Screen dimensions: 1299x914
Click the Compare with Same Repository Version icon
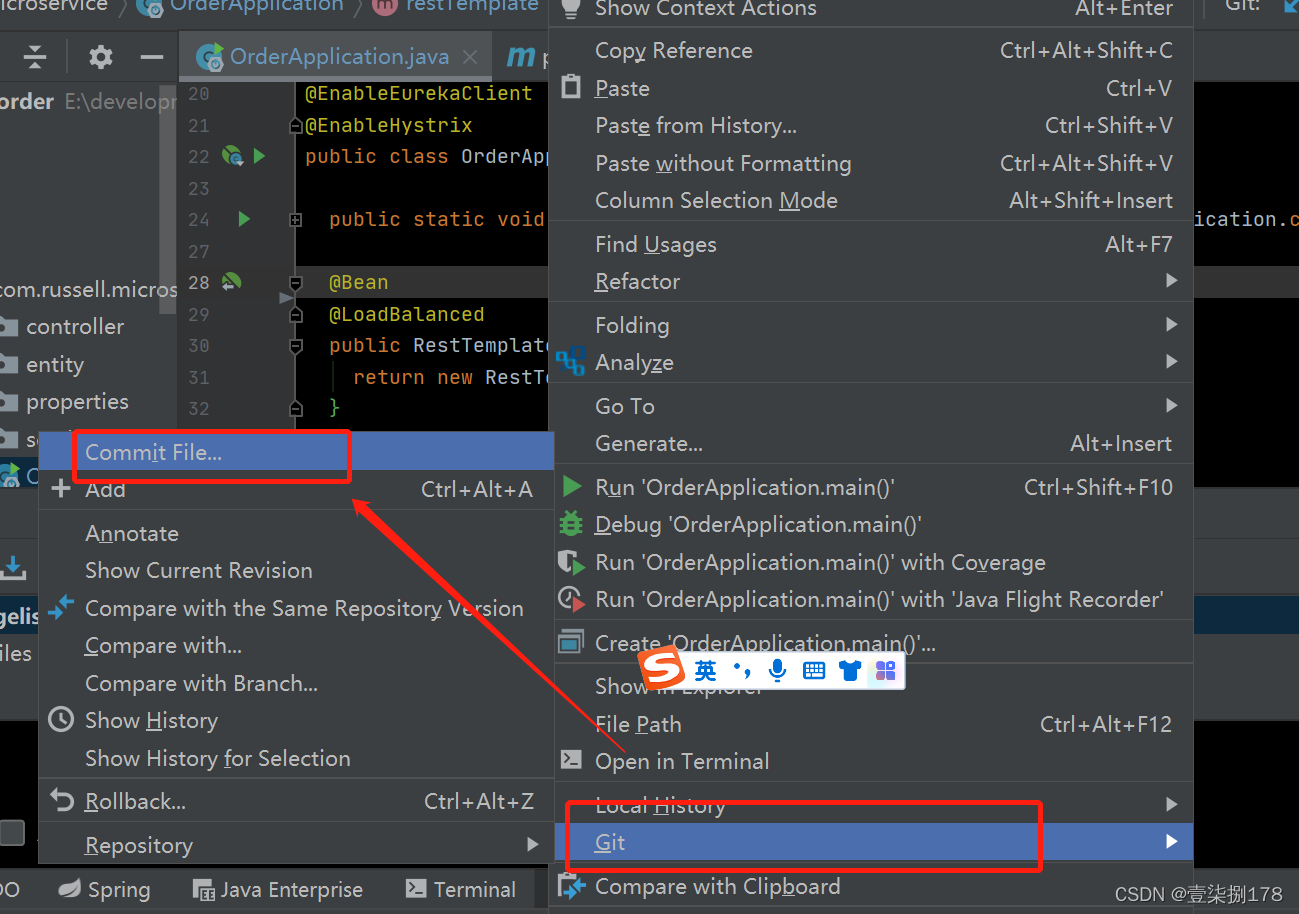click(x=61, y=607)
